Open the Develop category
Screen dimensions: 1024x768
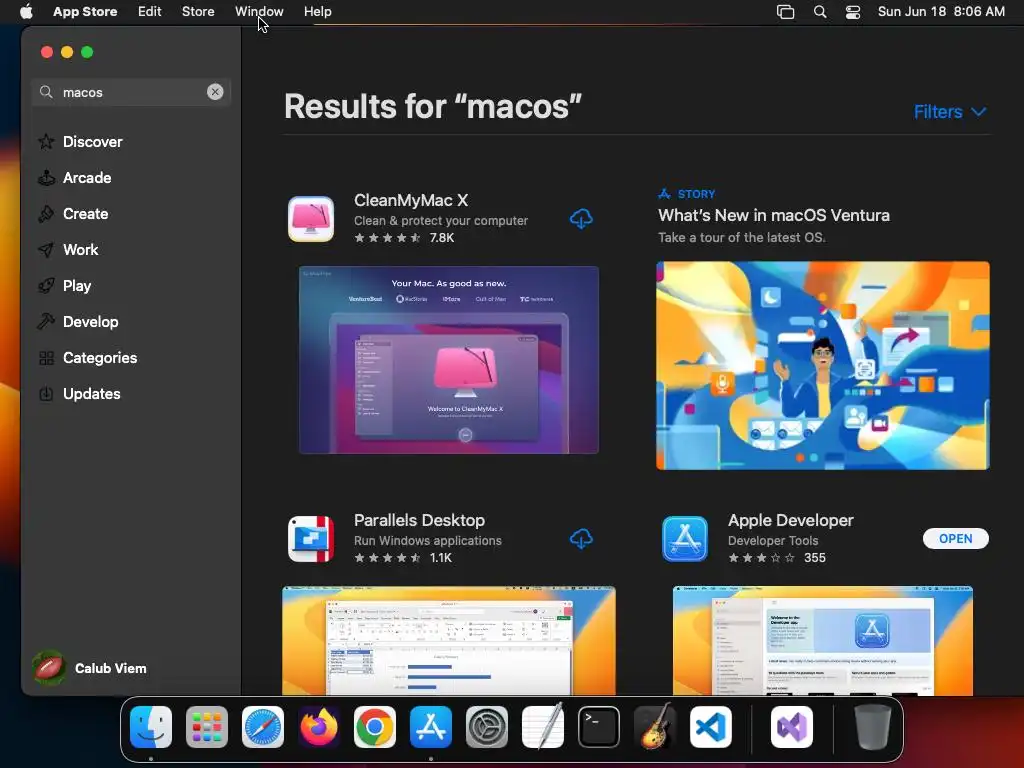pos(78,321)
